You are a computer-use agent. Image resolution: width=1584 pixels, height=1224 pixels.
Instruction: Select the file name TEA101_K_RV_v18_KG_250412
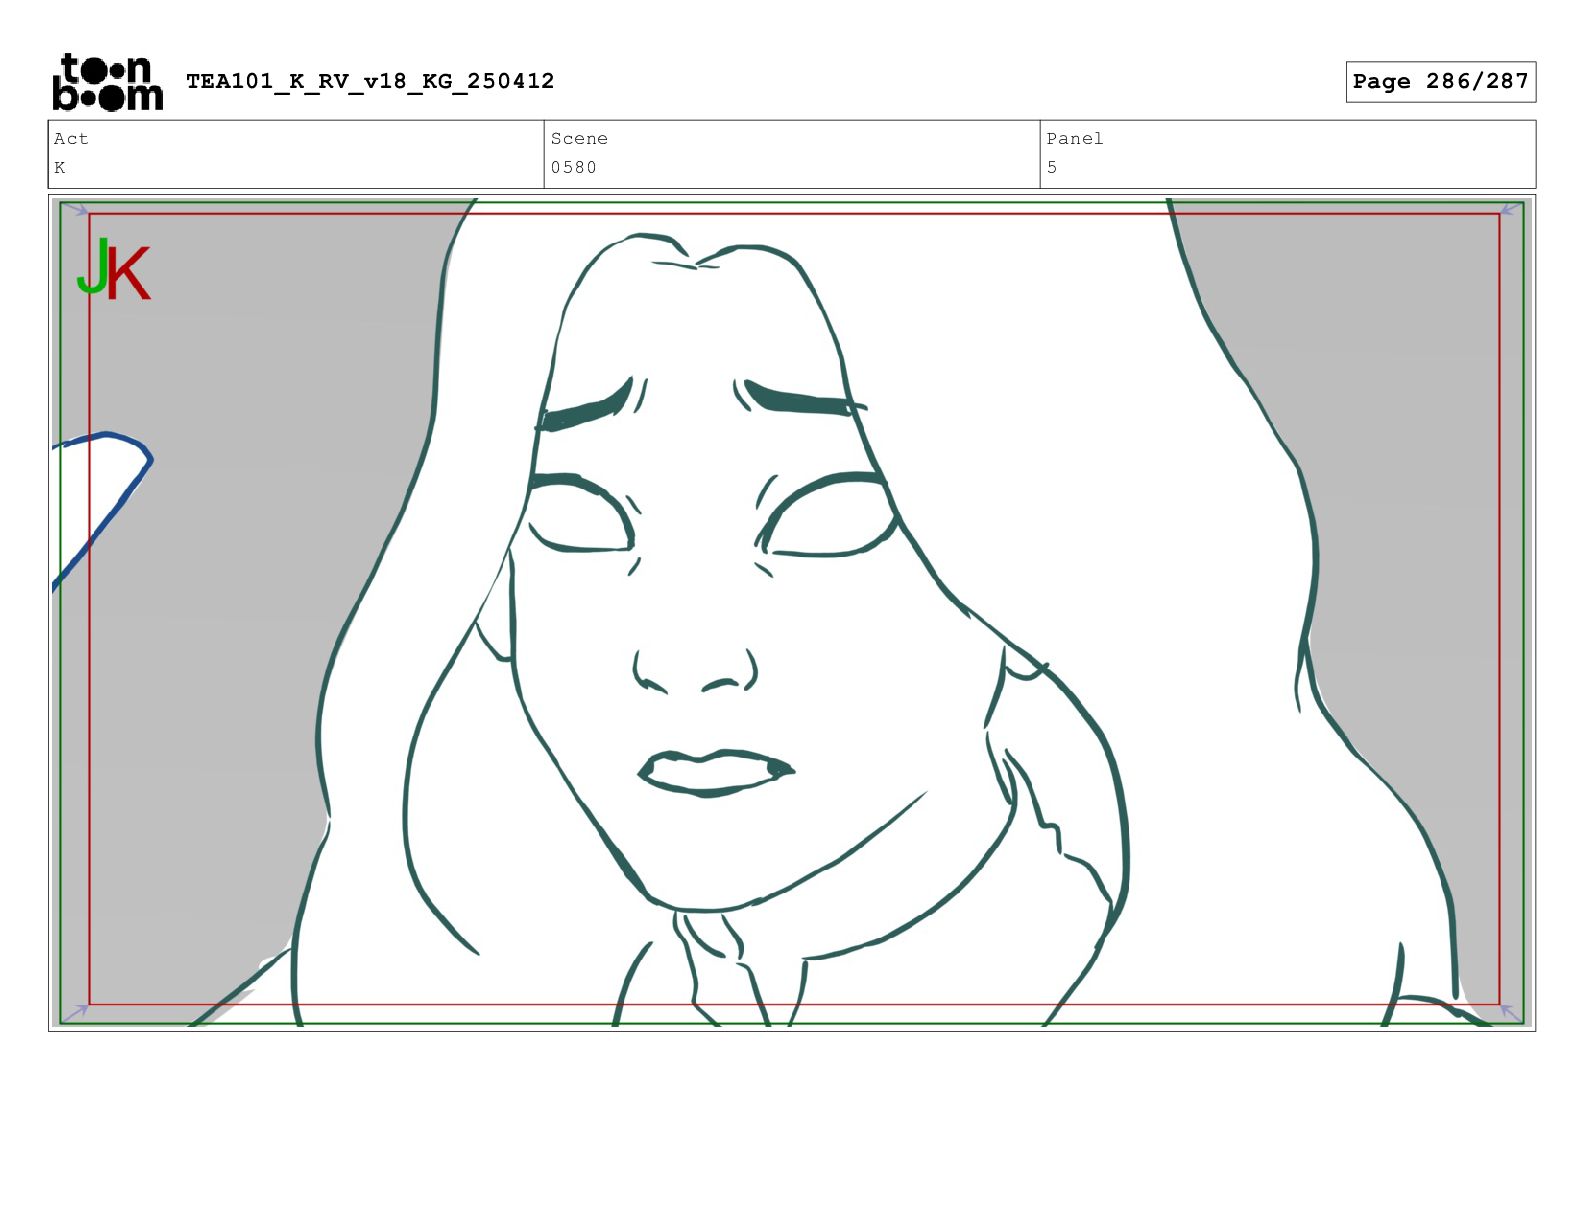[x=370, y=81]
